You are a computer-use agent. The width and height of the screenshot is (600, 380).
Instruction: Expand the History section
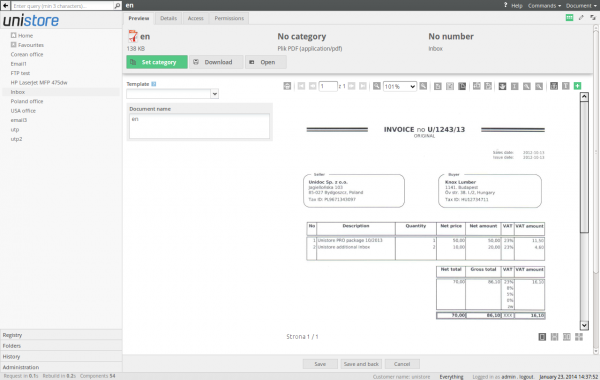pos(61,356)
